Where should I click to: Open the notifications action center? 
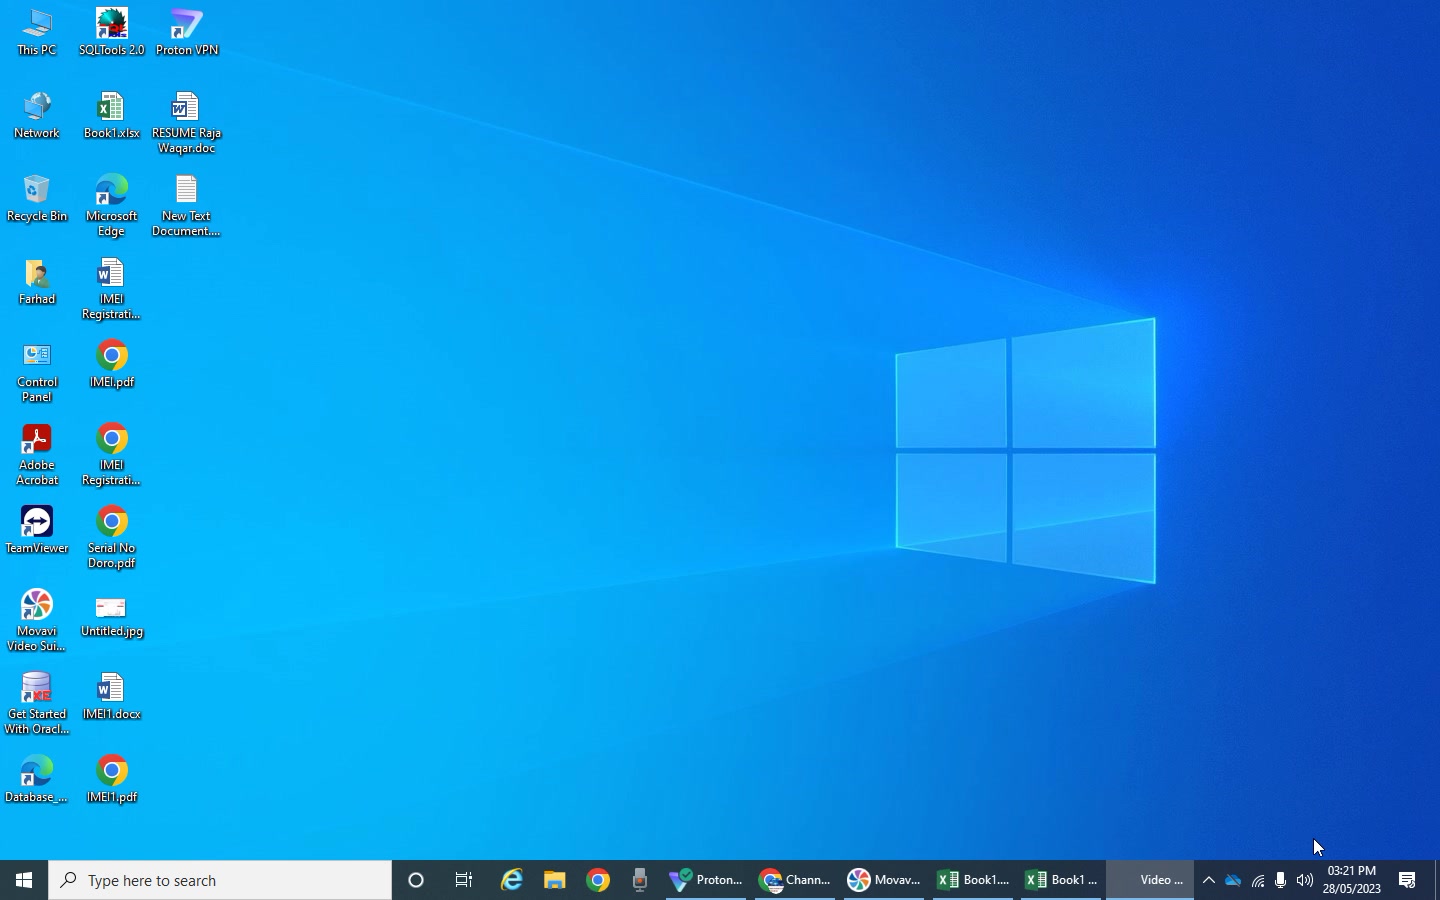(x=1409, y=881)
